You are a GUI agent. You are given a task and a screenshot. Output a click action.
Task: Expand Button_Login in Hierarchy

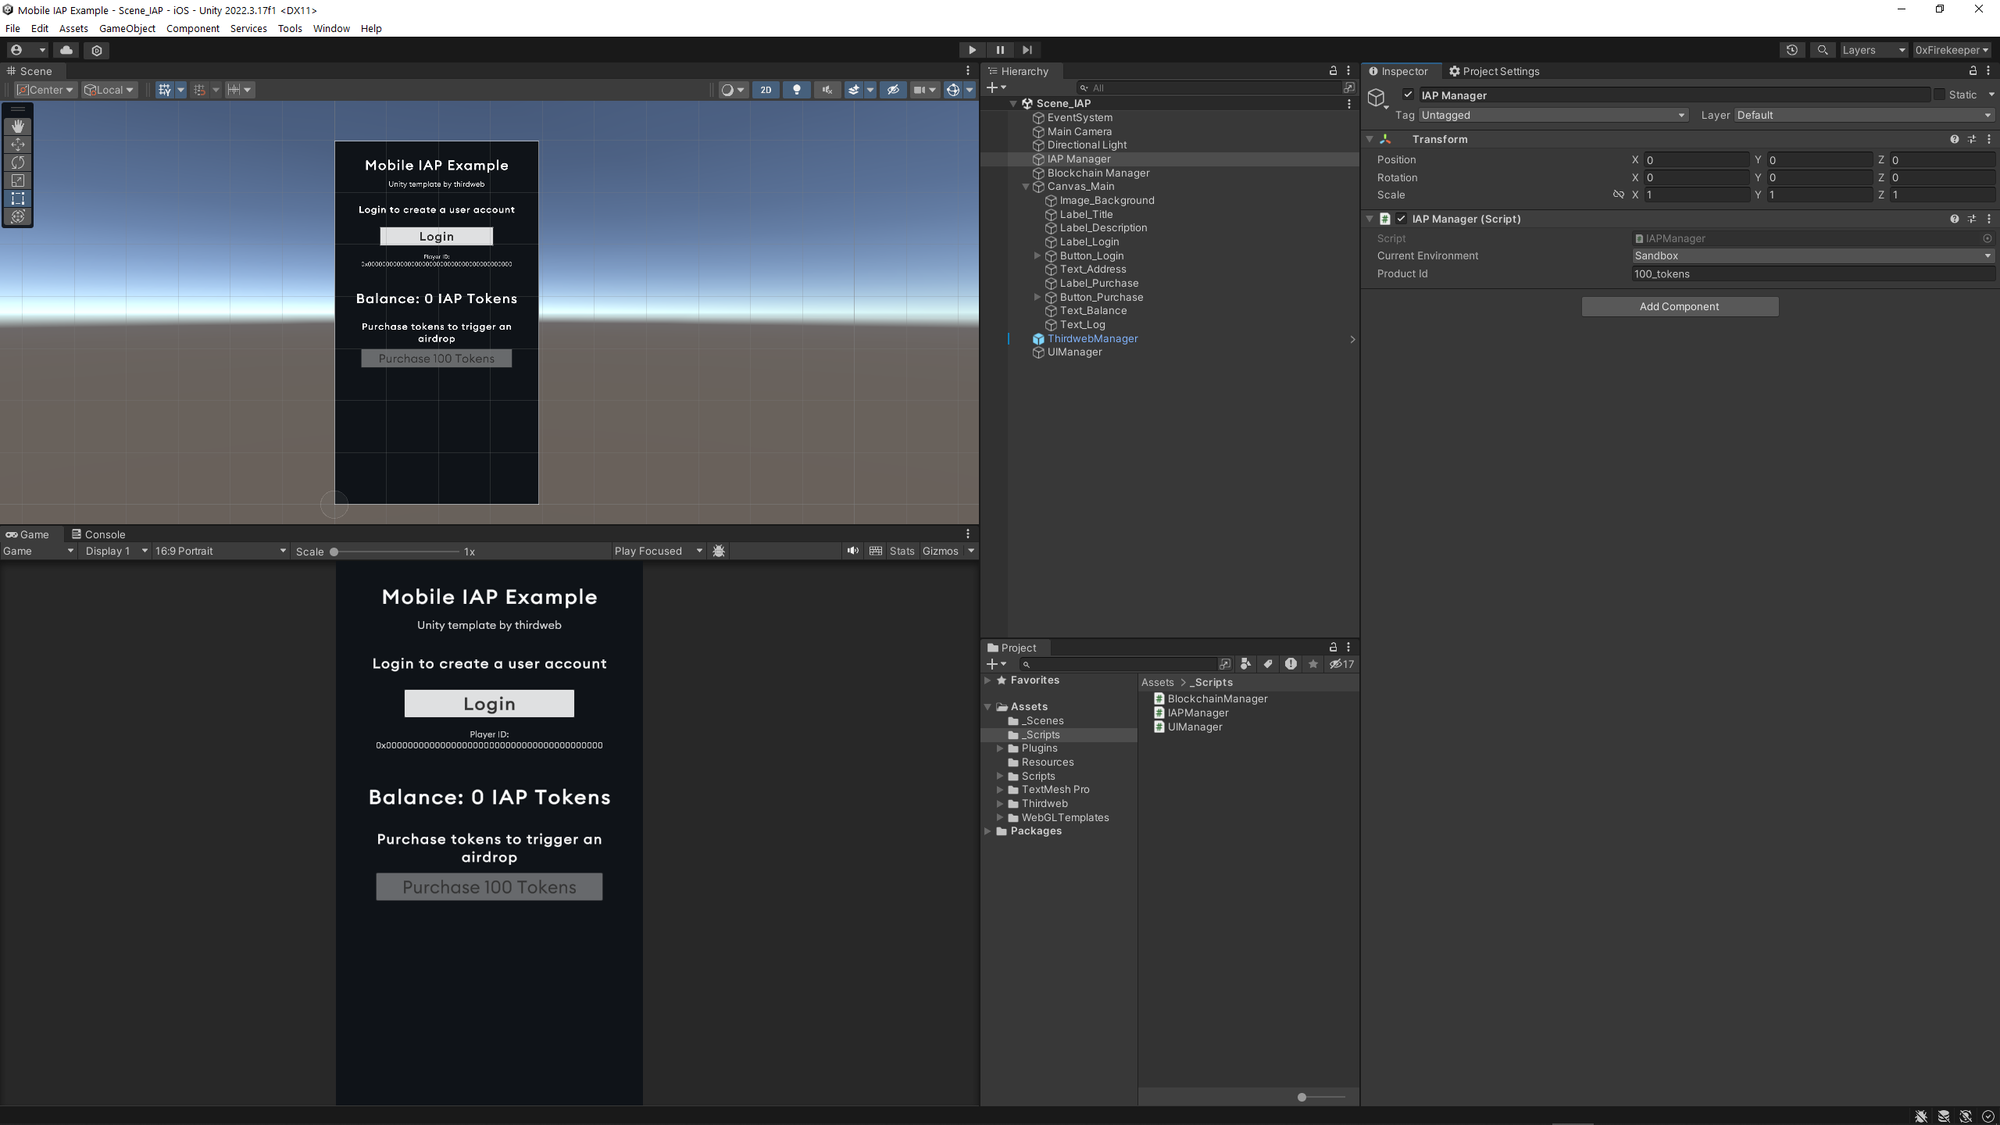coord(1037,256)
